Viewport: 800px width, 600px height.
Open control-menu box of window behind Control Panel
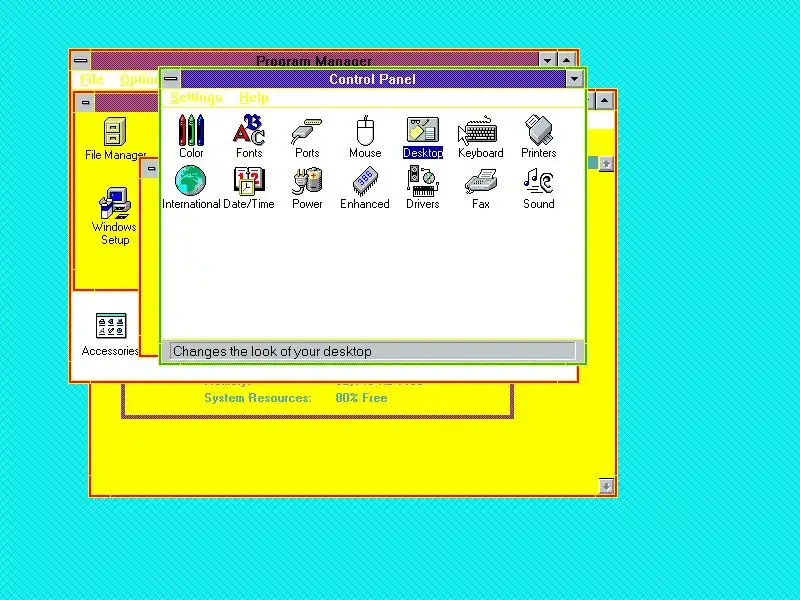(150, 168)
